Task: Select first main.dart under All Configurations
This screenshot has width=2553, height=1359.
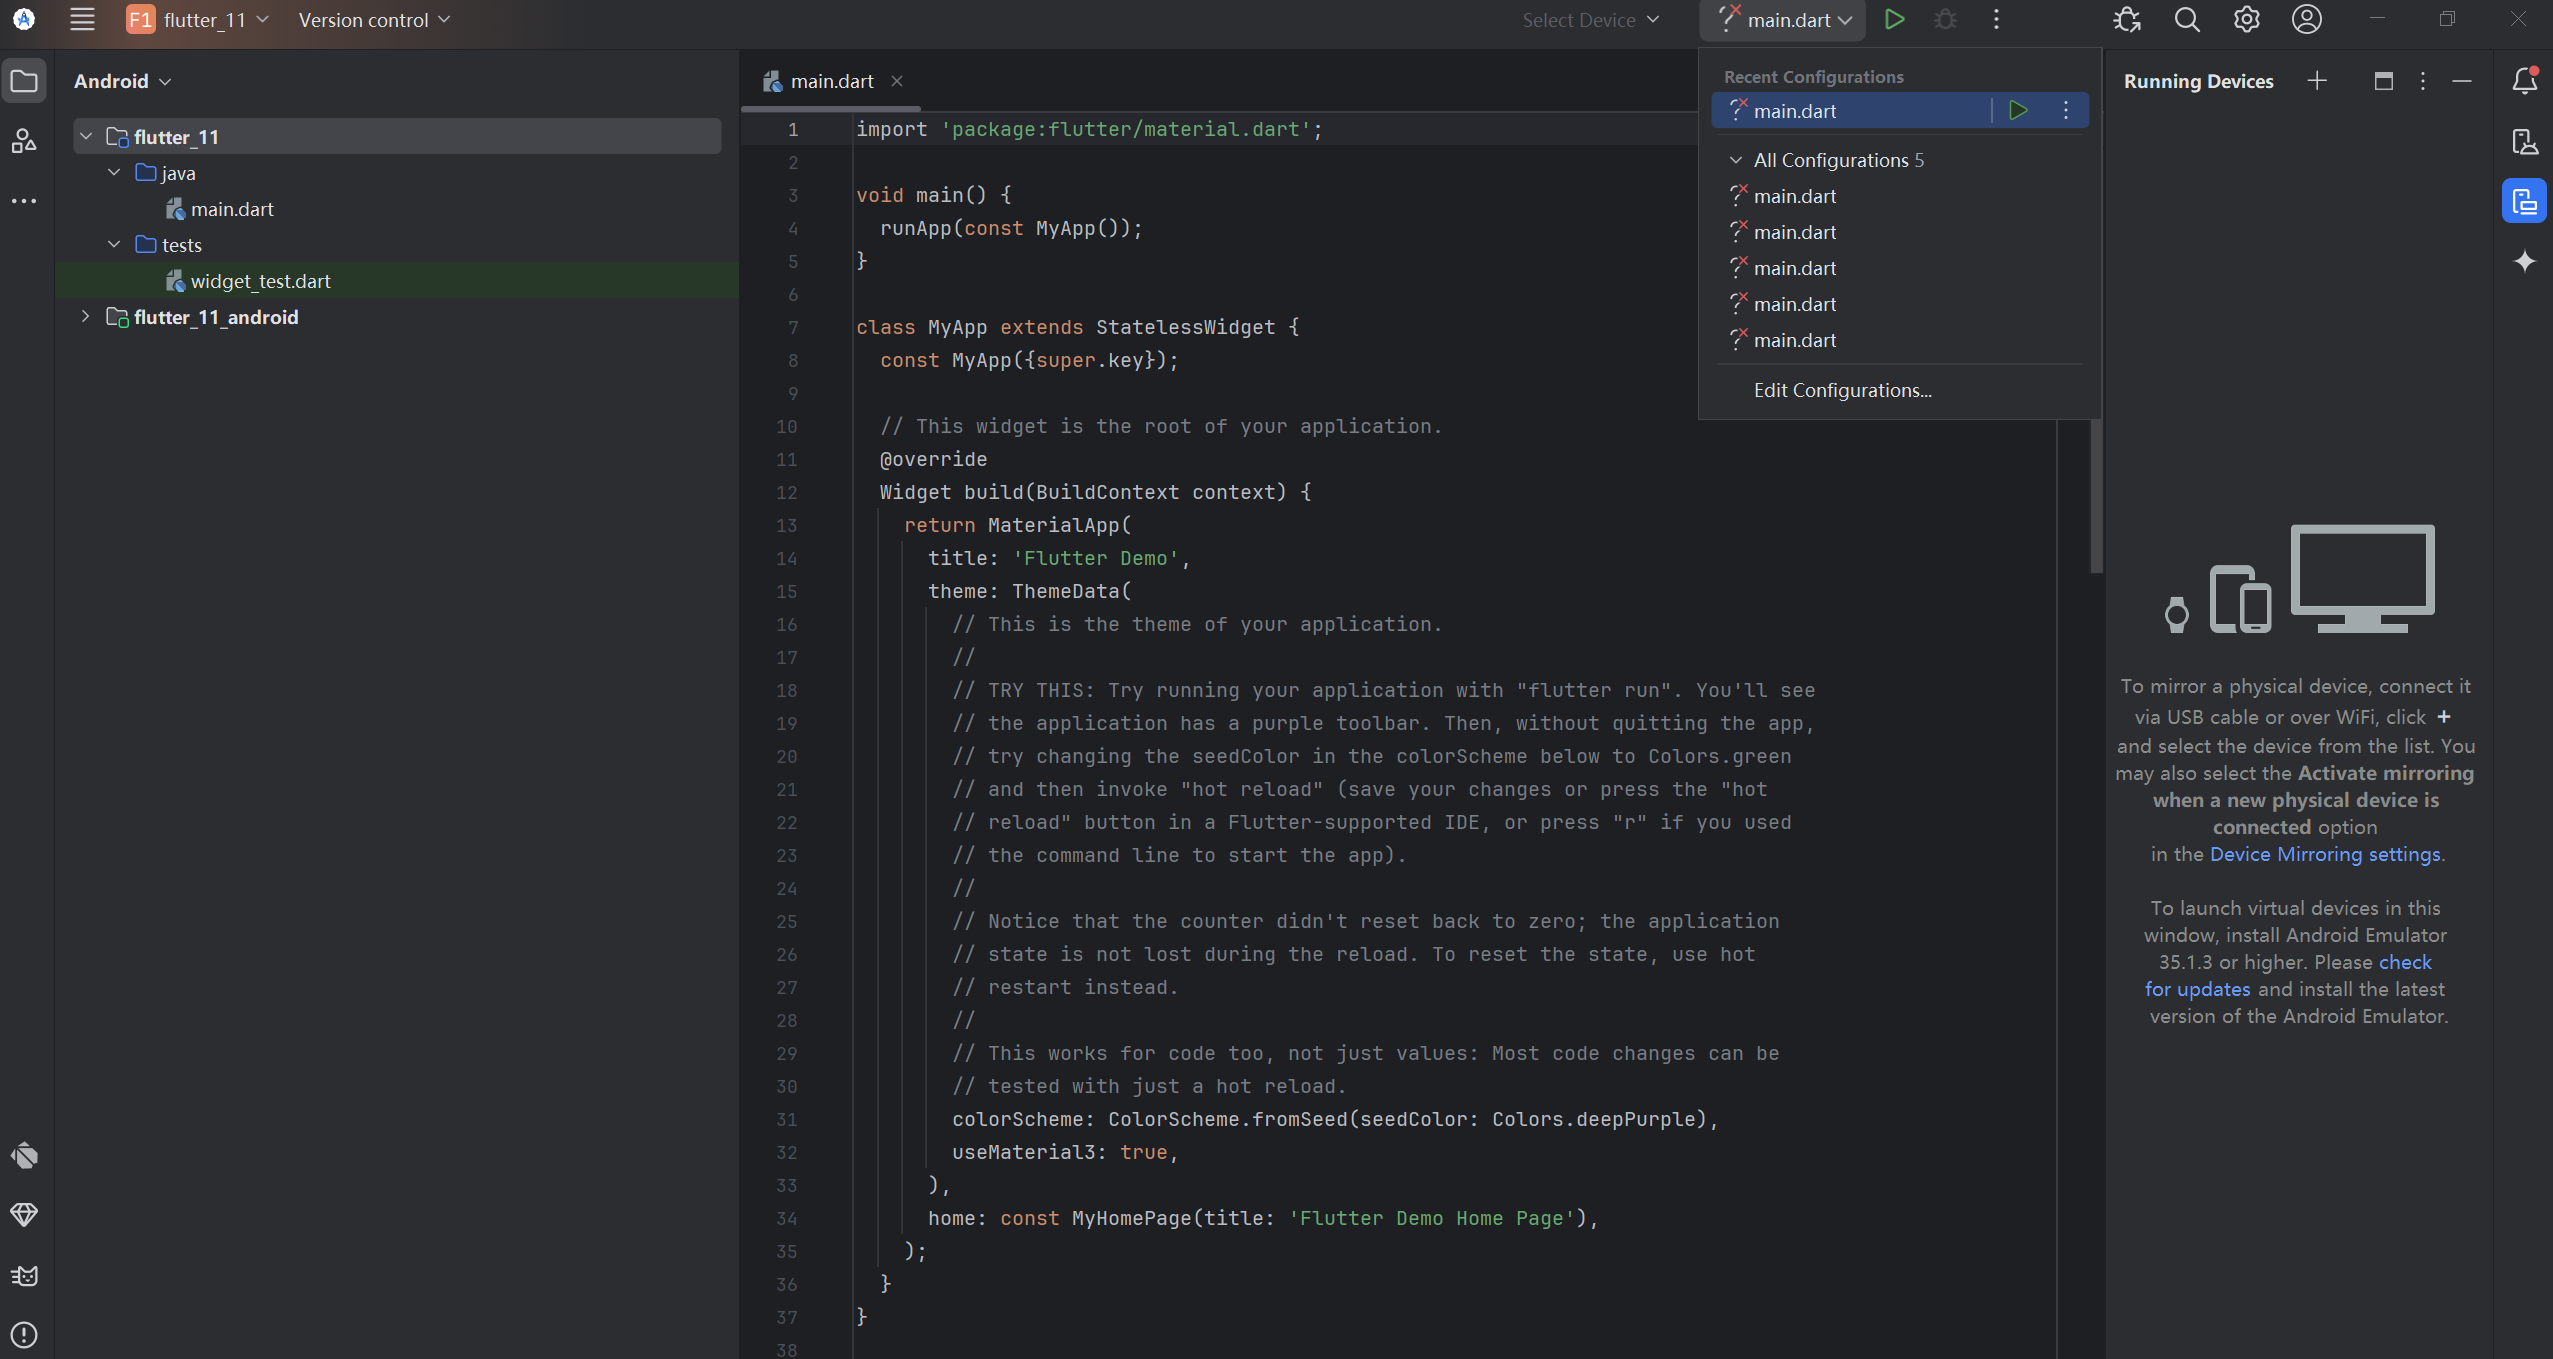Action: [1899, 196]
